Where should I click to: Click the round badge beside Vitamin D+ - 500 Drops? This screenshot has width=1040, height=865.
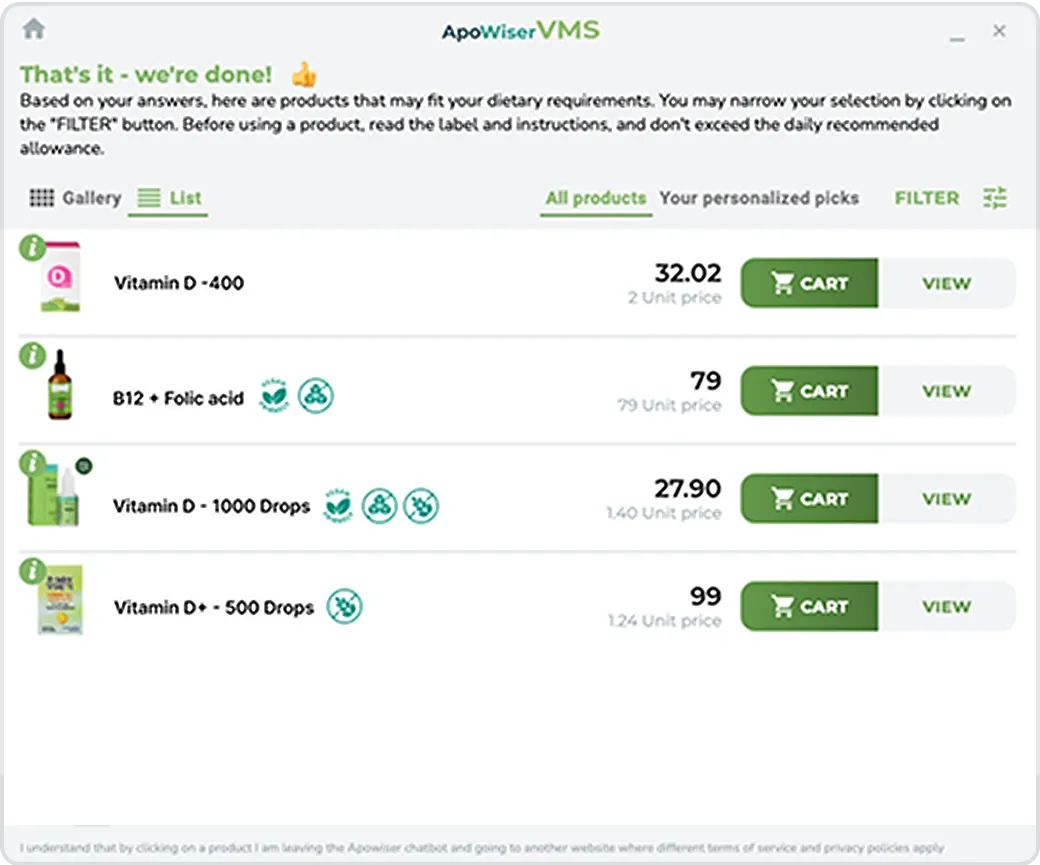coord(344,606)
